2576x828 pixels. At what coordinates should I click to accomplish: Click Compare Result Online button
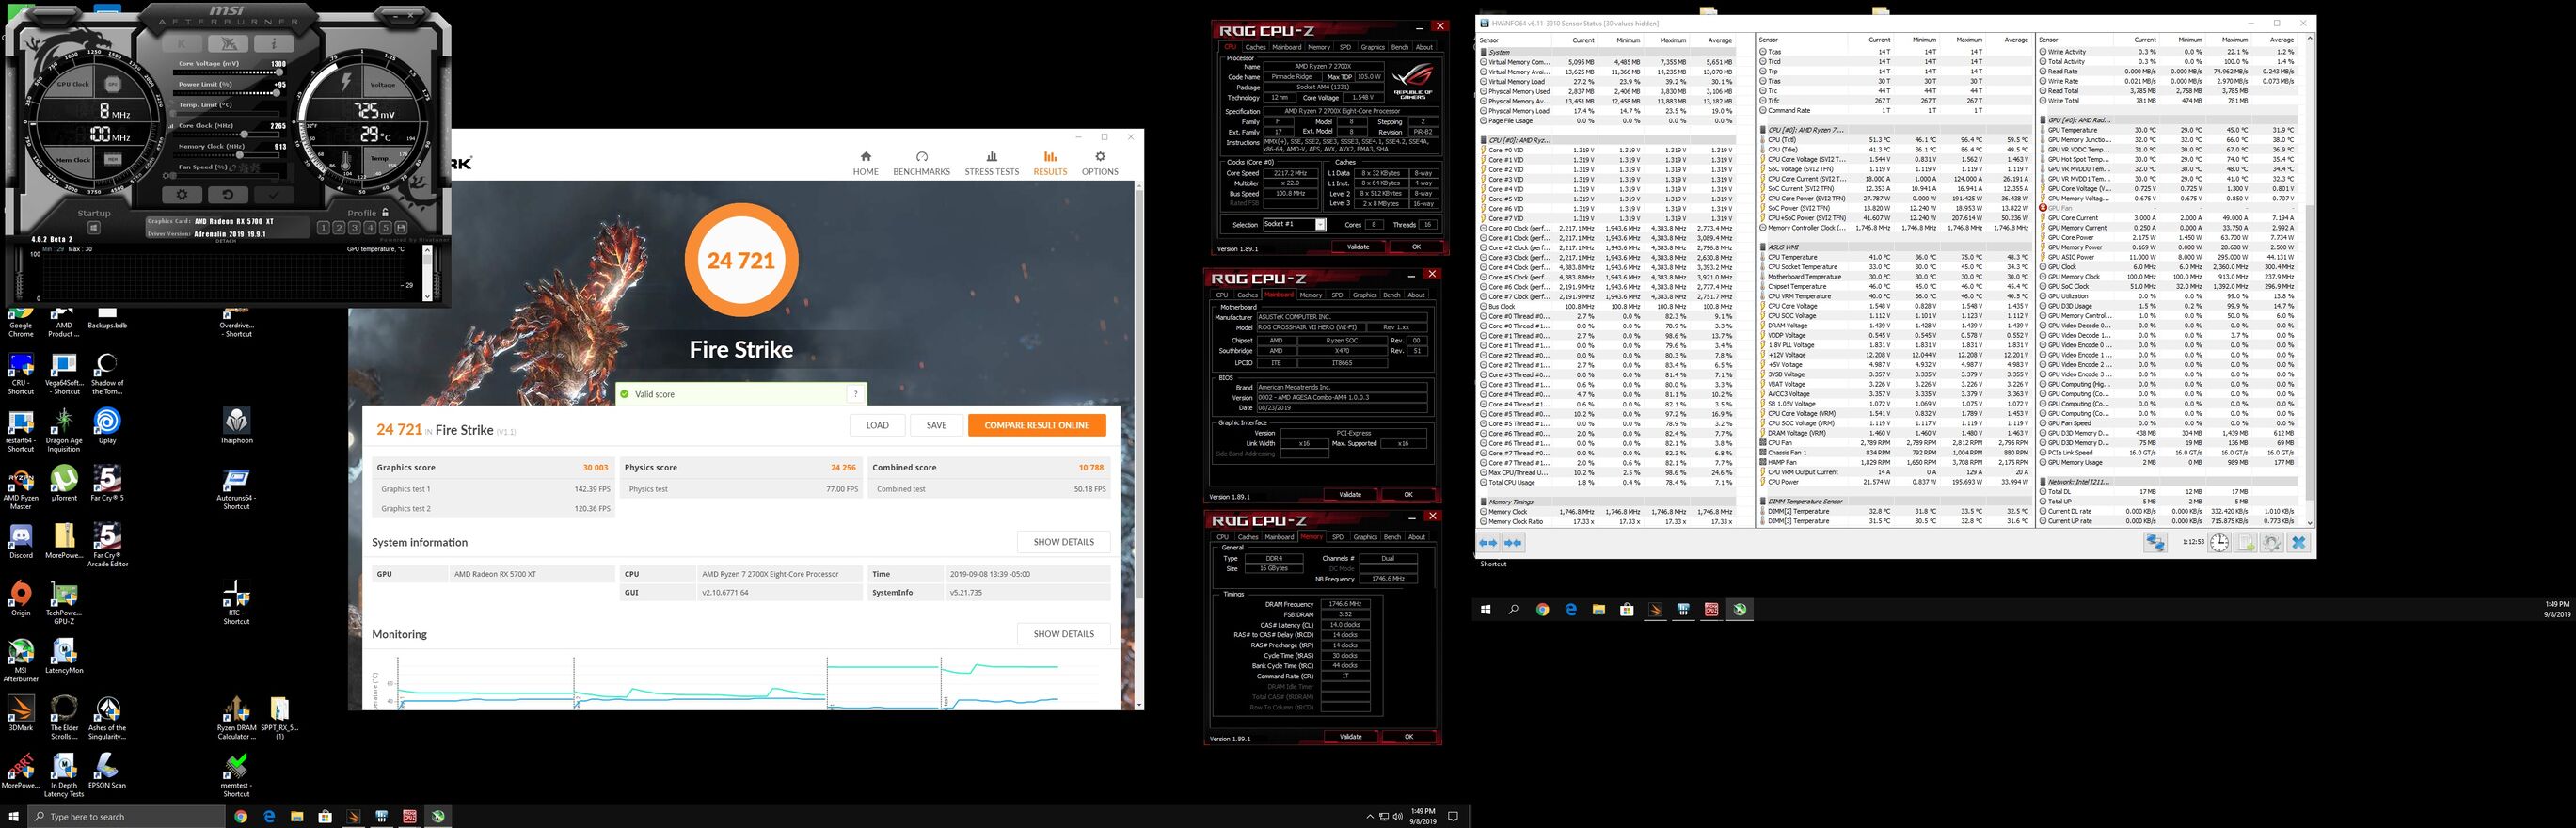click(1037, 425)
